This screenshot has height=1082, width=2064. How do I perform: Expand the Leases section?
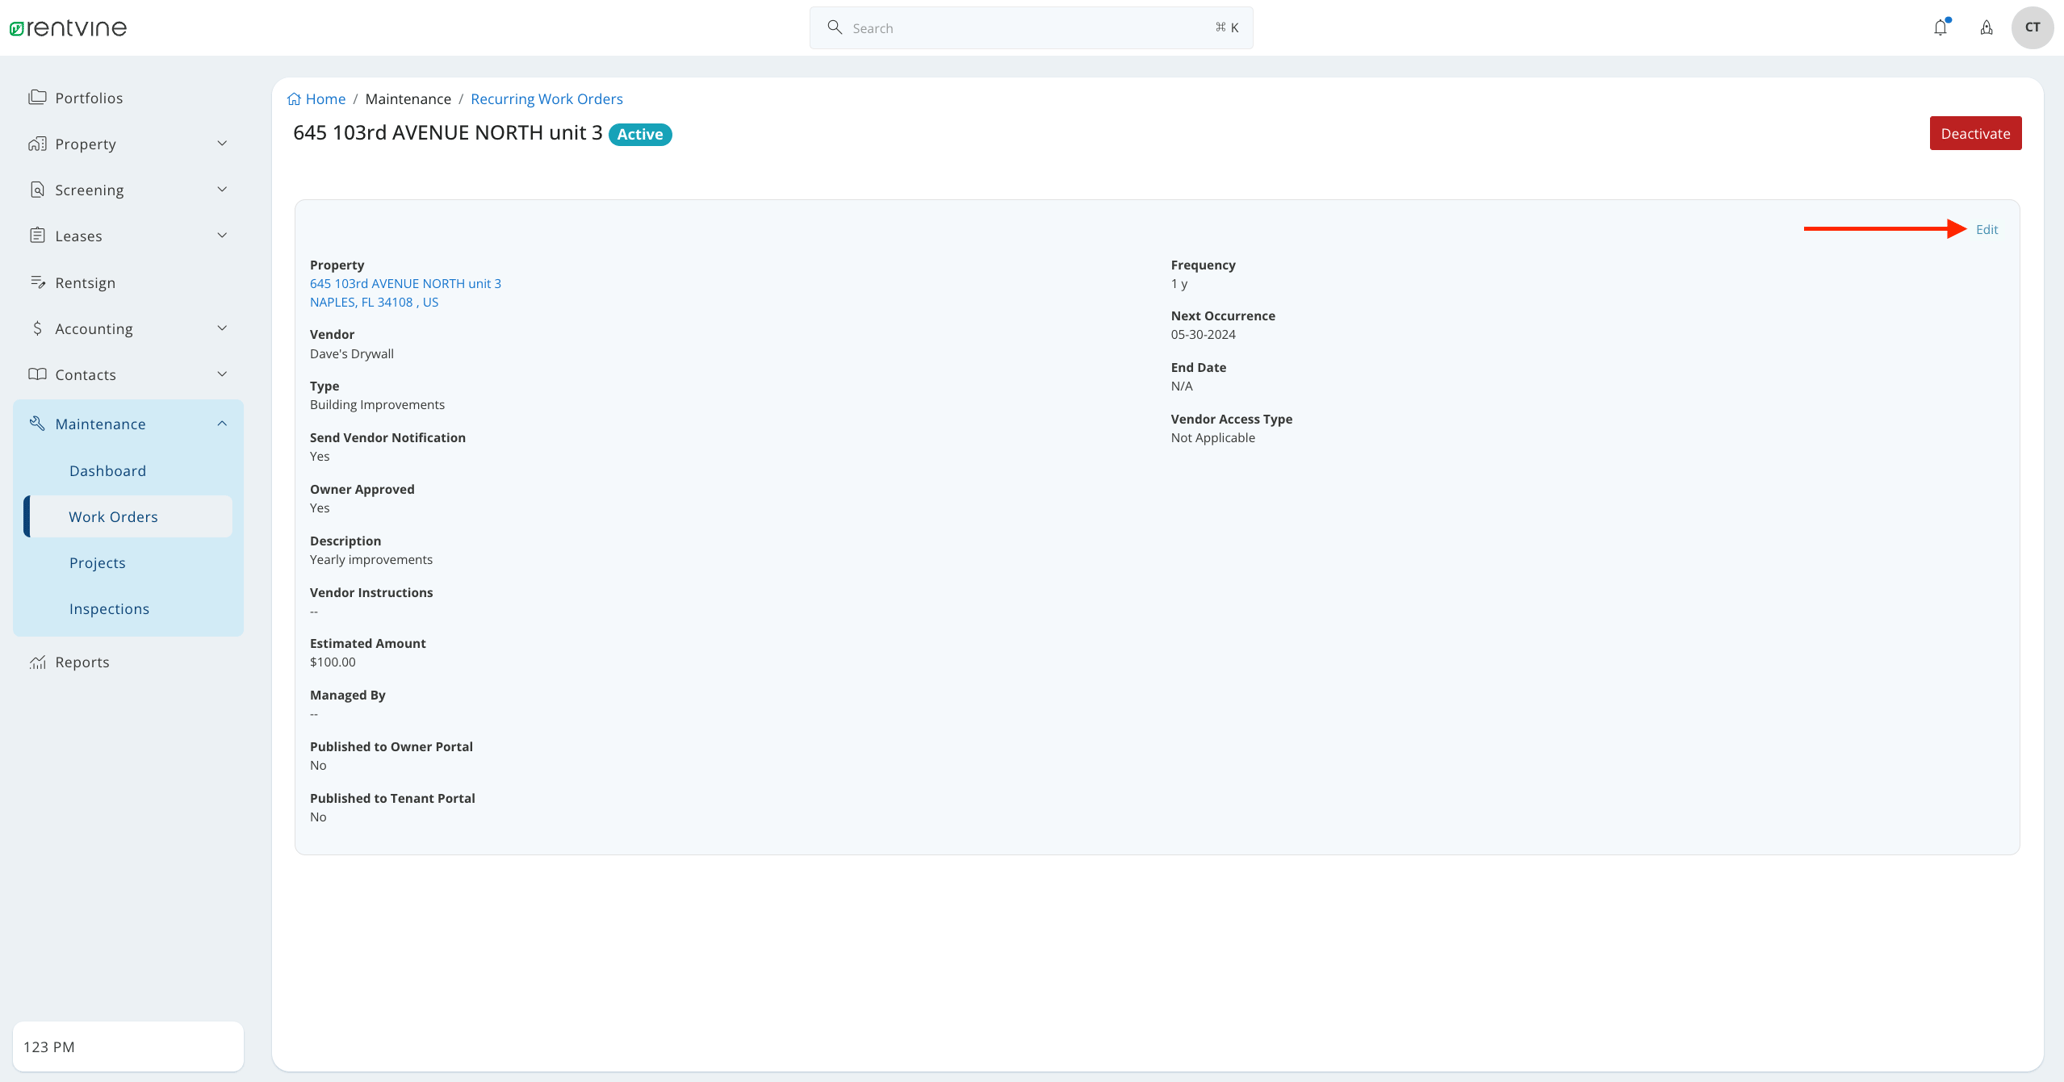pos(221,235)
